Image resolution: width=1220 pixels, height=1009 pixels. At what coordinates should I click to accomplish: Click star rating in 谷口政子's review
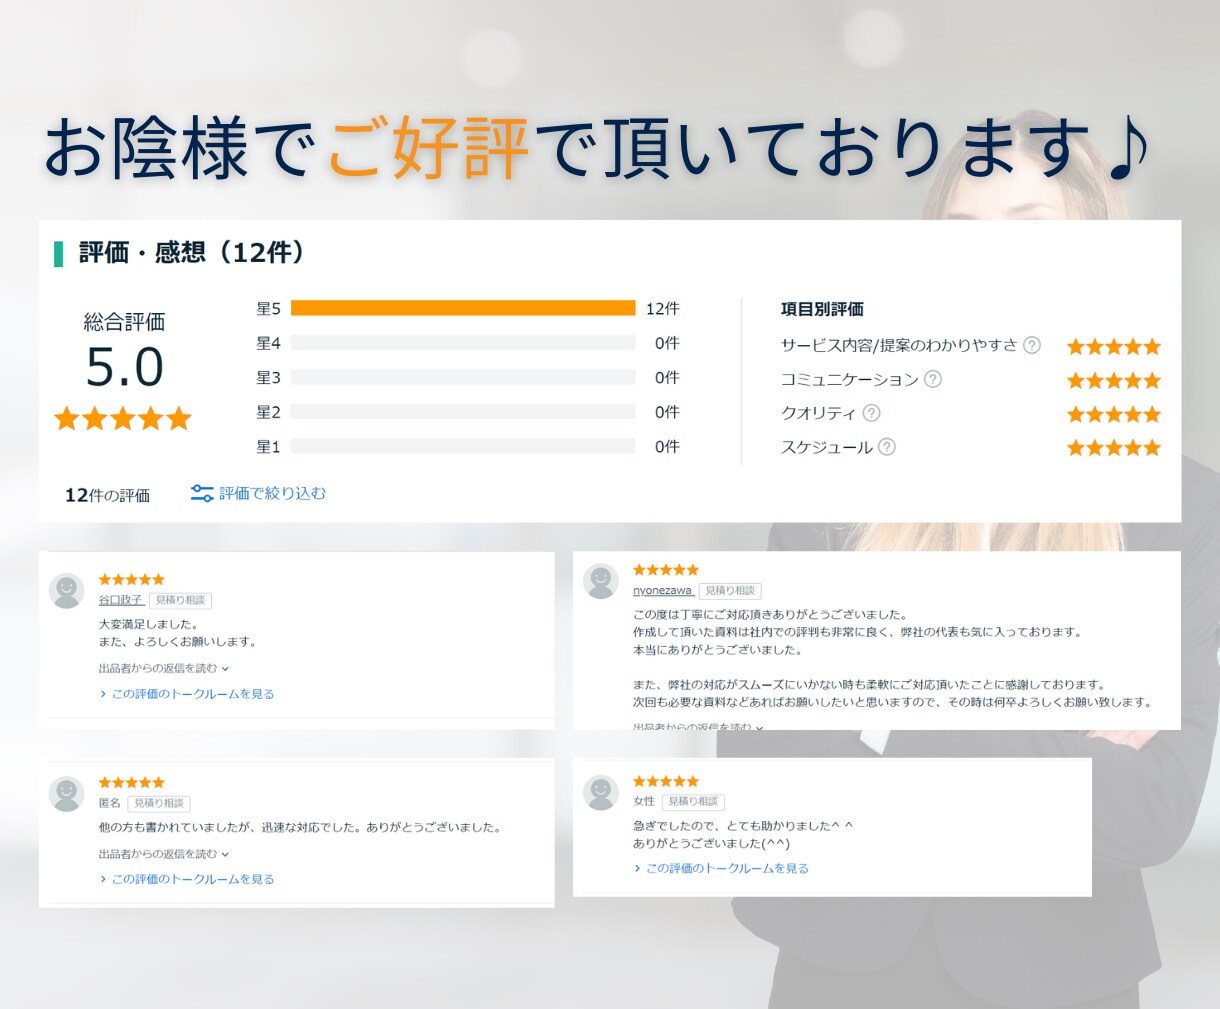[131, 579]
